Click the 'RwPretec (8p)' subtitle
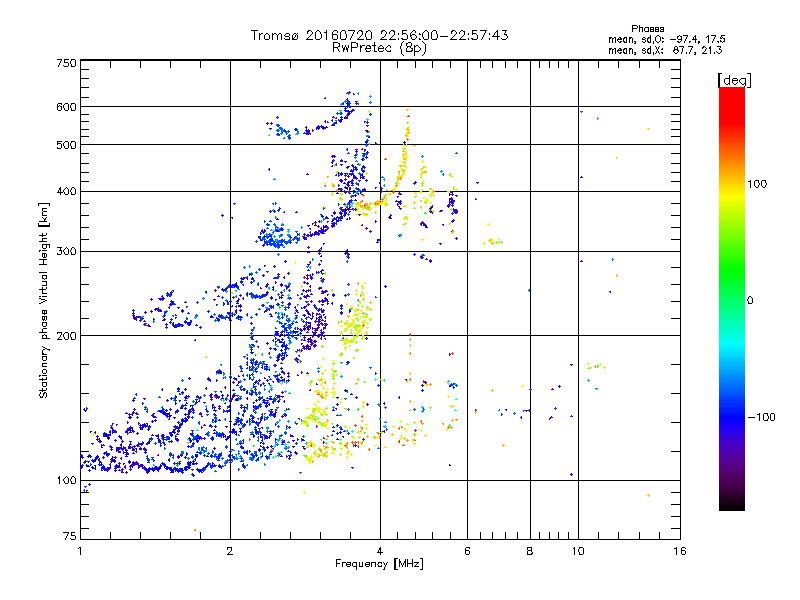 (379, 48)
